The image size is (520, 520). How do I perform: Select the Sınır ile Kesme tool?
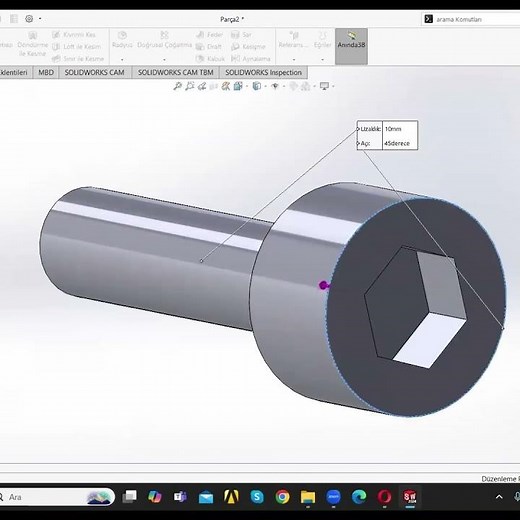coord(78,59)
